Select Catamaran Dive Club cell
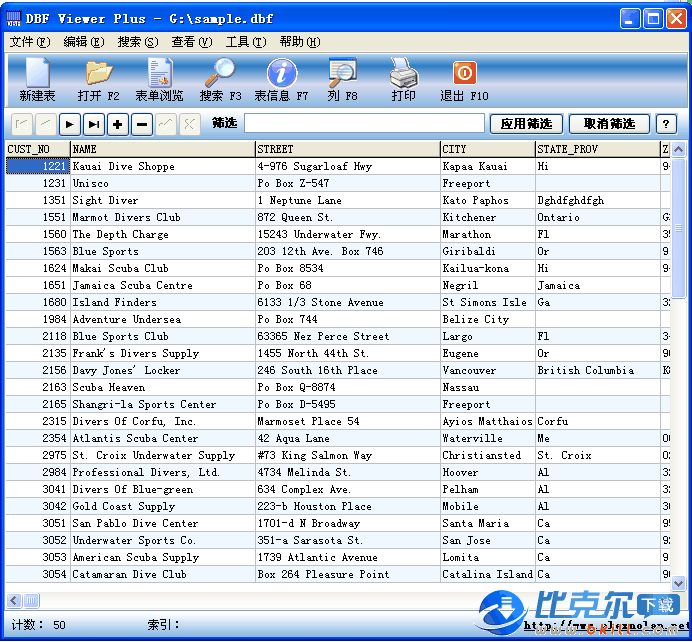This screenshot has width=692, height=642. click(163, 574)
